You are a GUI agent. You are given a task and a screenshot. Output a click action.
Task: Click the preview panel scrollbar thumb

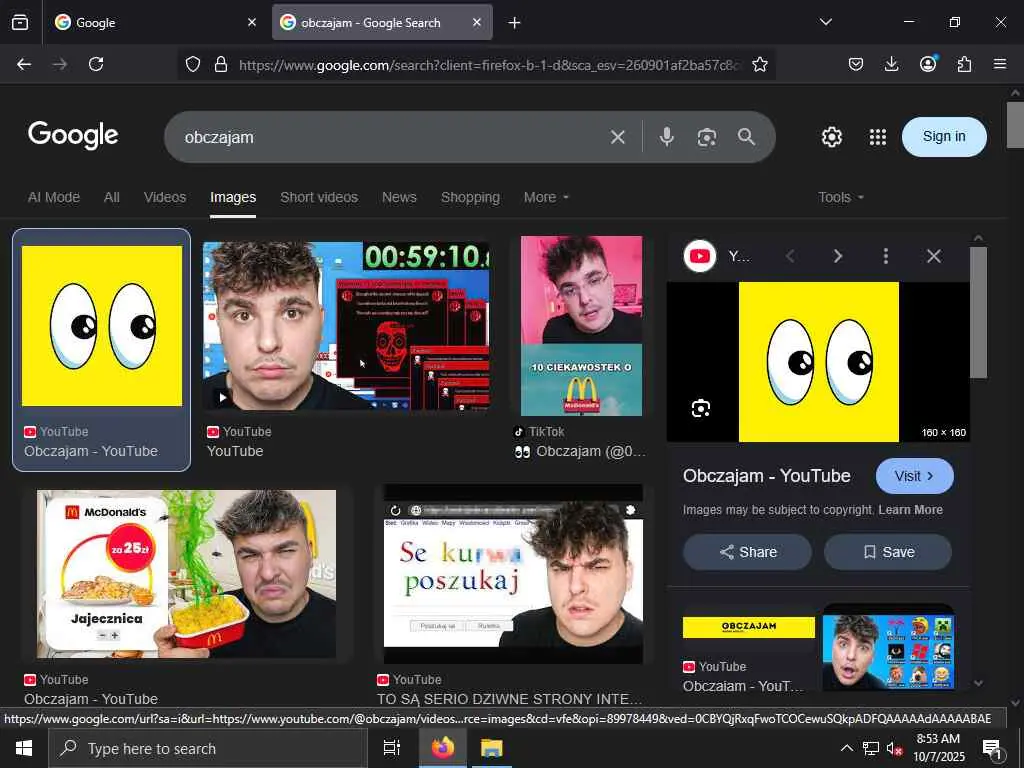point(978,313)
